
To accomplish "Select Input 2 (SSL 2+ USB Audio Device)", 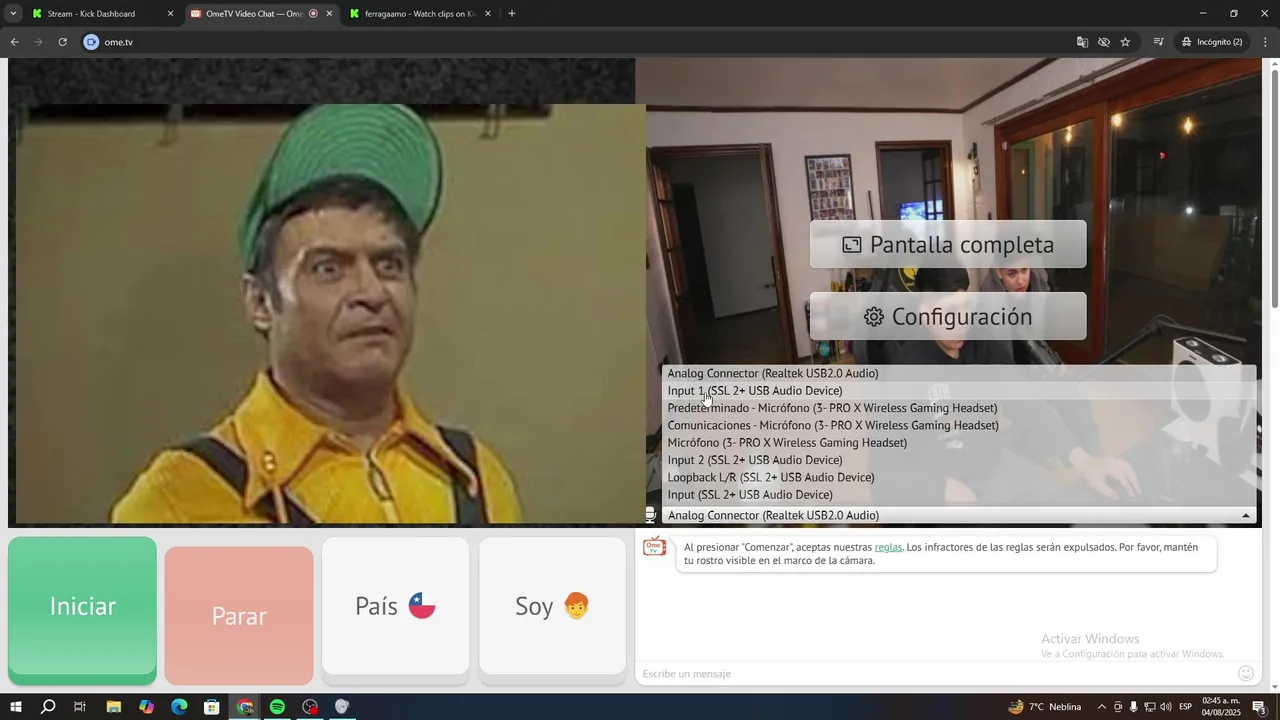I will point(959,460).
